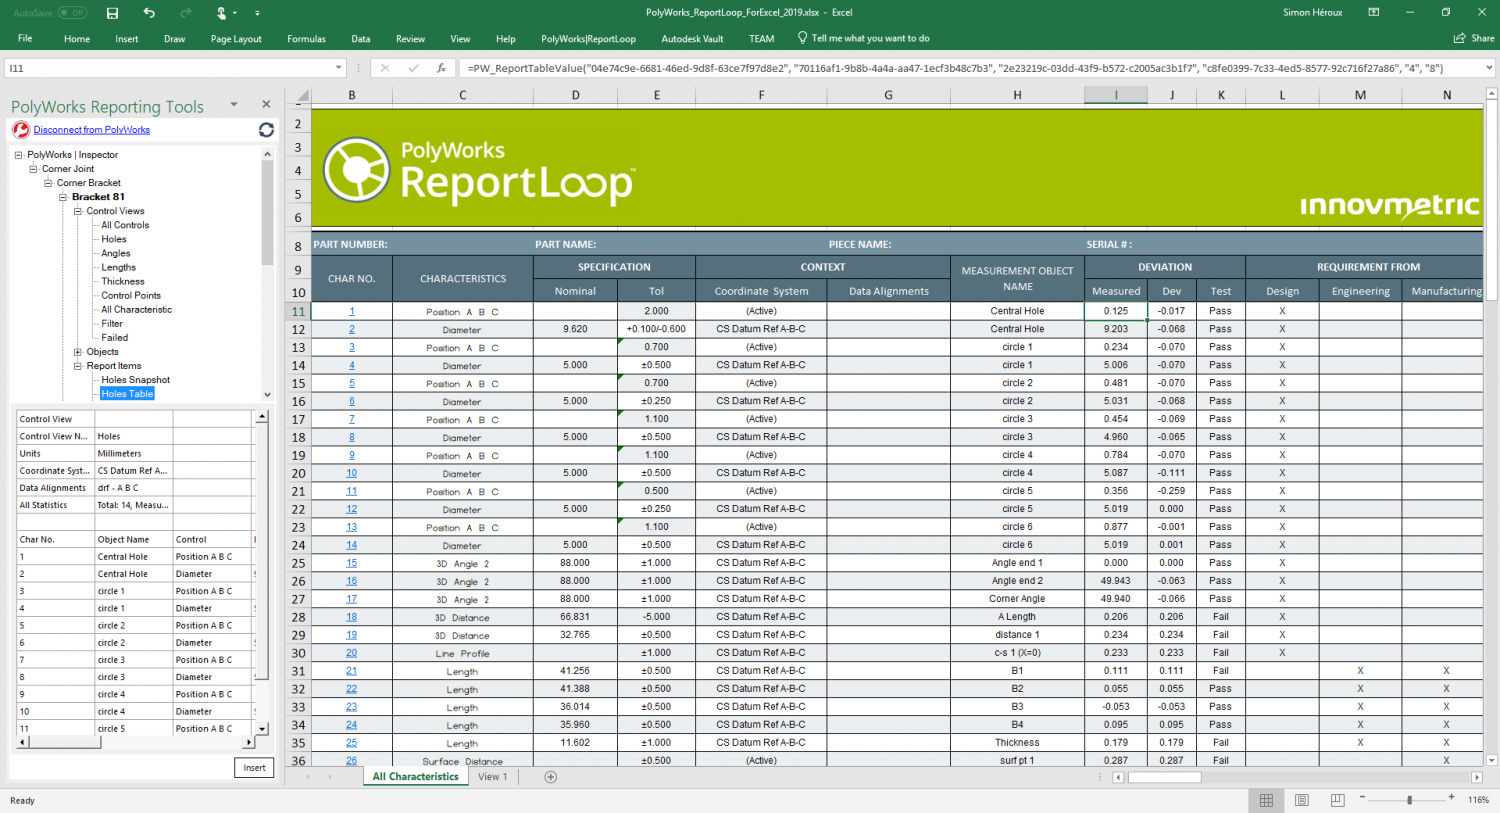
Task: Click the Insert Function fx icon
Action: coord(441,68)
